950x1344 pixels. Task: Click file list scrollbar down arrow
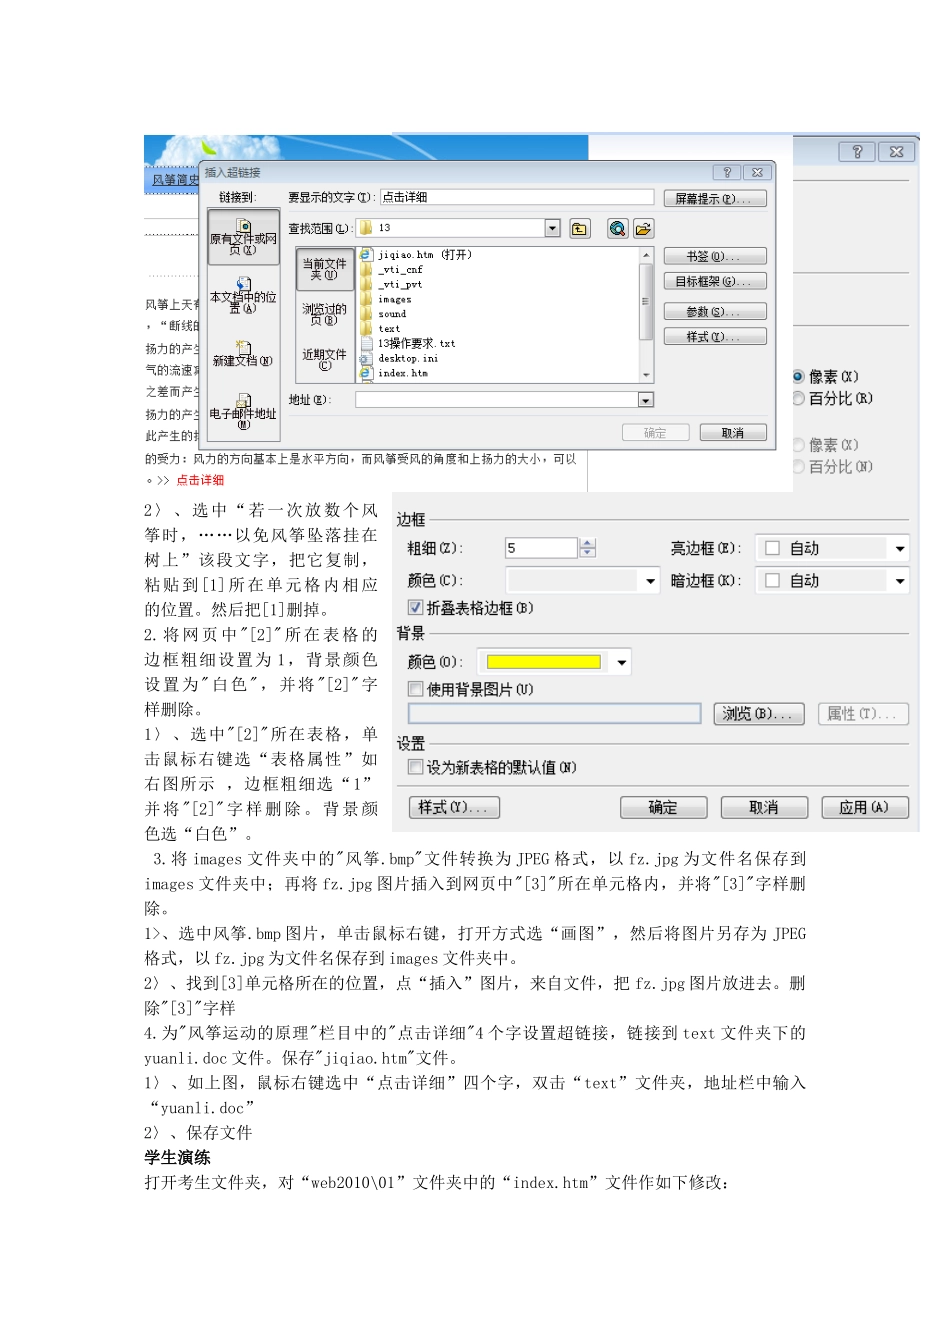pyautogui.click(x=646, y=375)
